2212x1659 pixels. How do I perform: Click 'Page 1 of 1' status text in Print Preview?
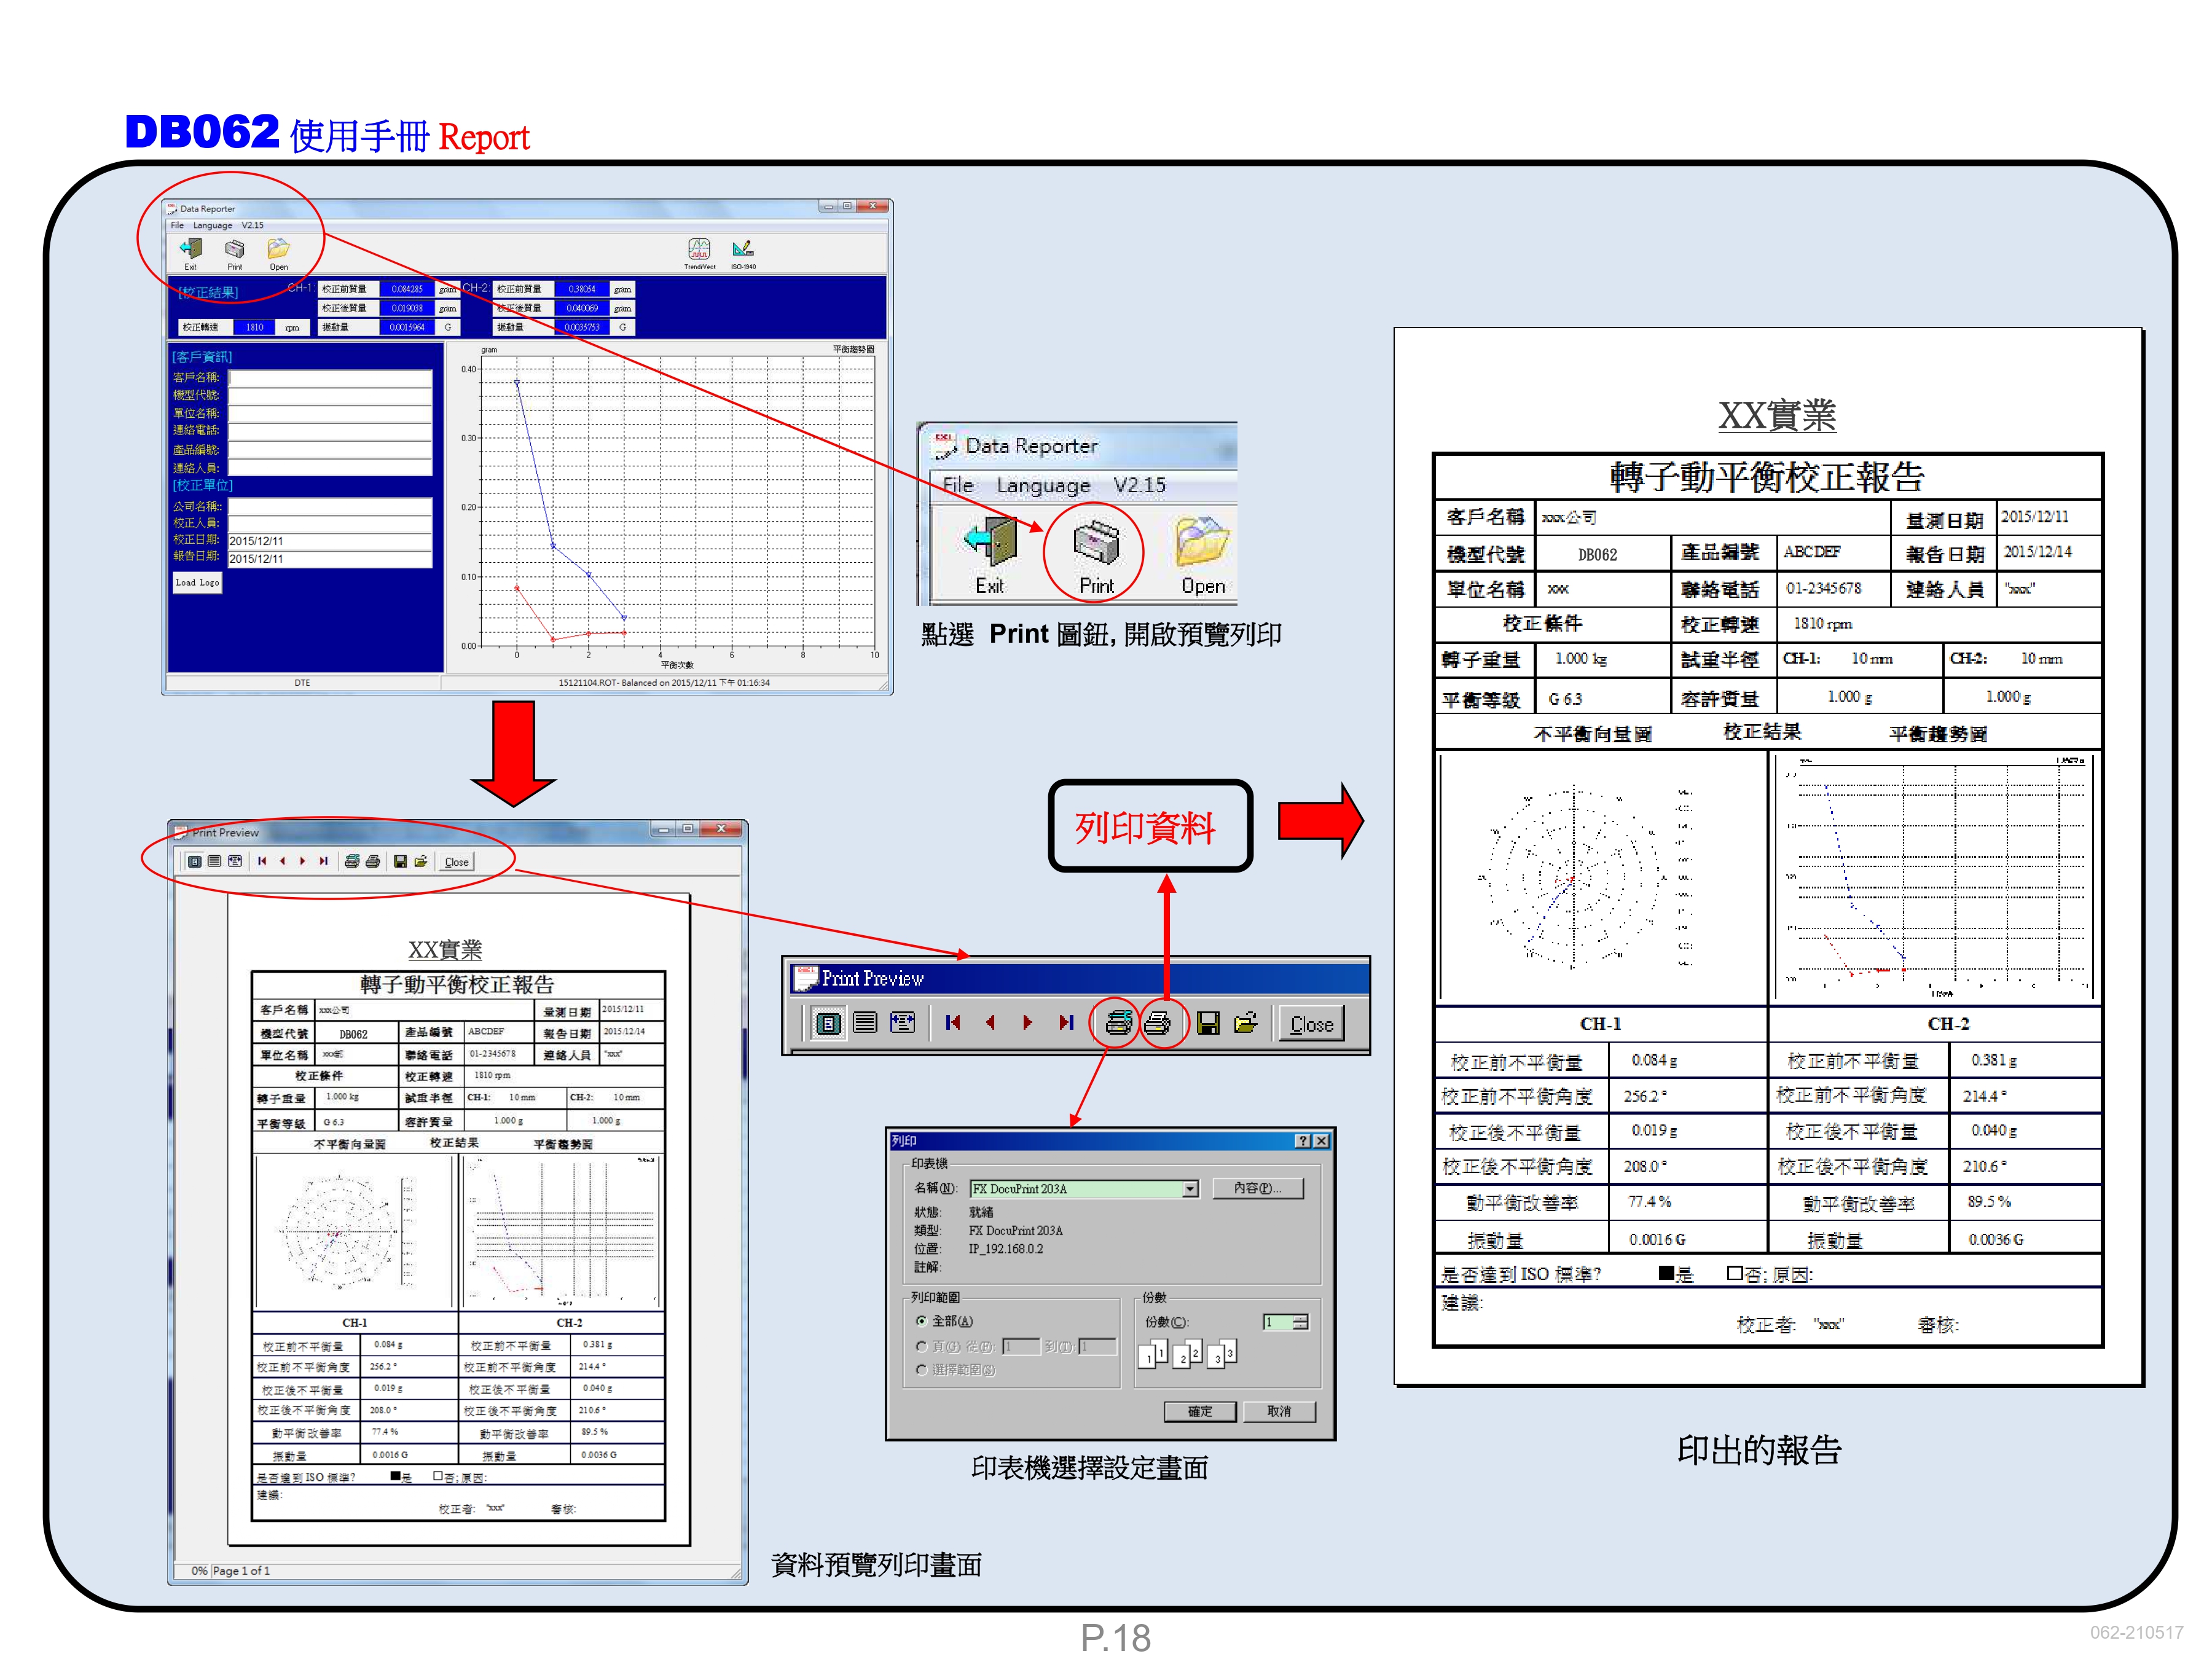coord(241,1571)
